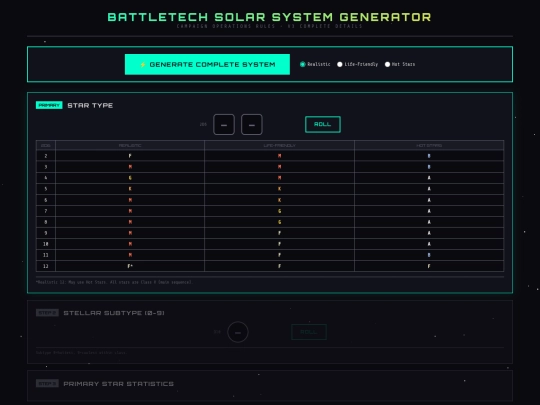Select roll number 2 in table
Viewport: 540px width, 405px height.
[x=46, y=156]
